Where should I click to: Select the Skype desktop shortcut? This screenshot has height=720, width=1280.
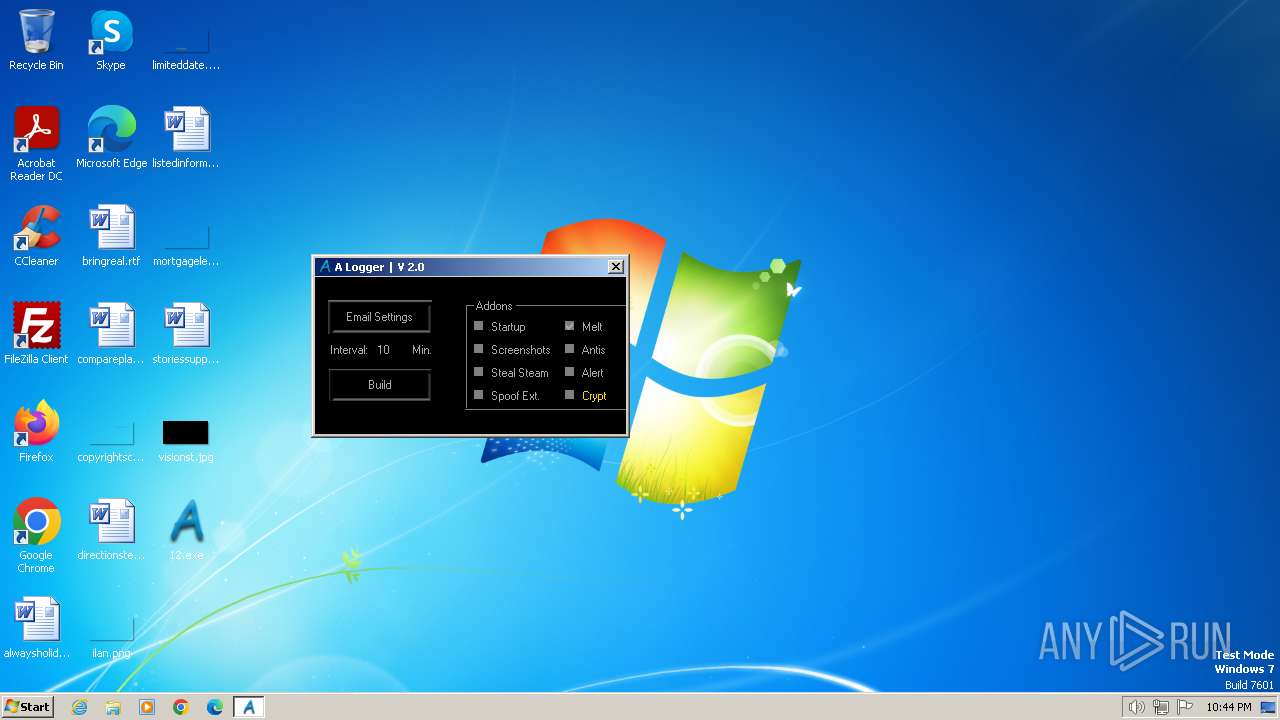(x=111, y=40)
